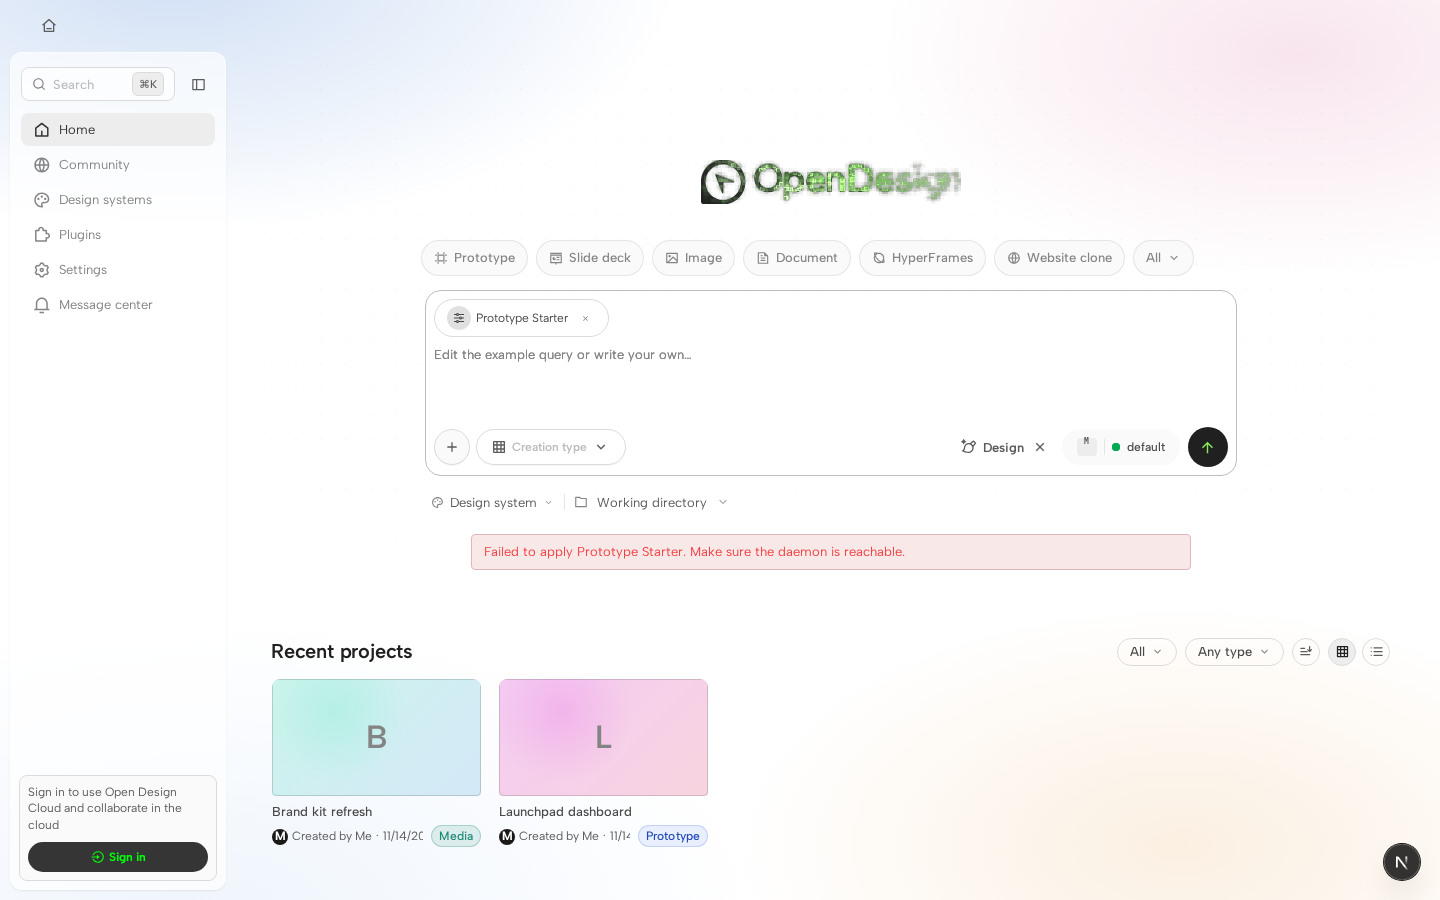The width and height of the screenshot is (1440, 900).
Task: Collapse the sidebar with the panel icon
Action: coord(198,85)
